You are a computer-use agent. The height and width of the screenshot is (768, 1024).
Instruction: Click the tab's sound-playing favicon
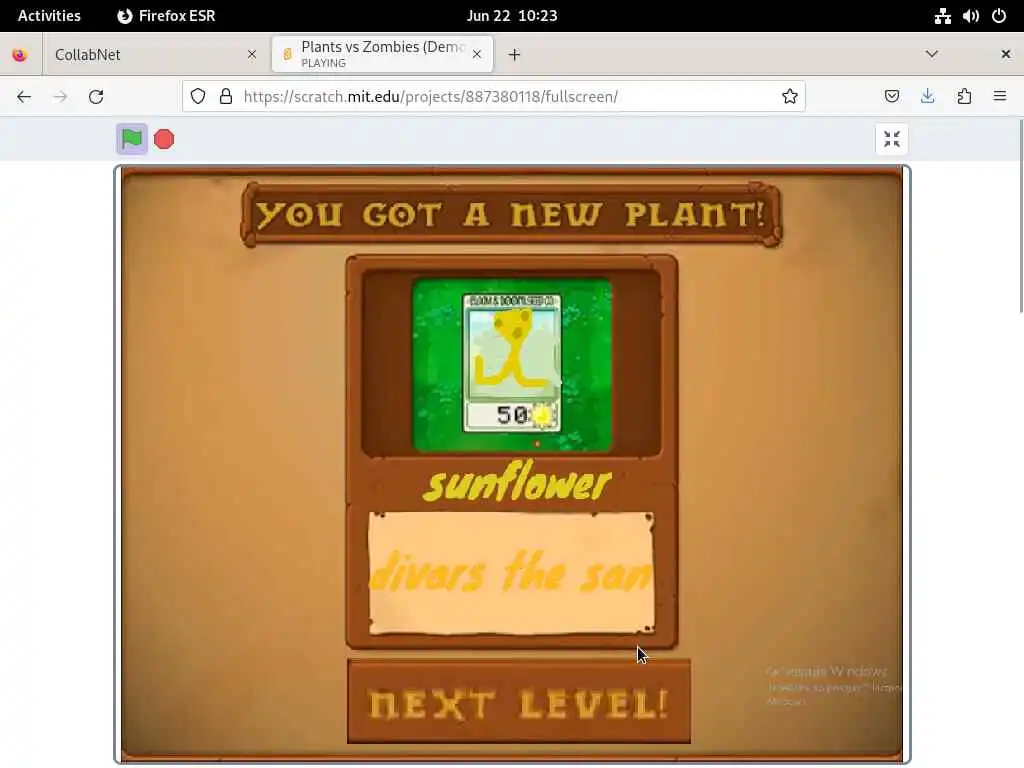coord(287,54)
